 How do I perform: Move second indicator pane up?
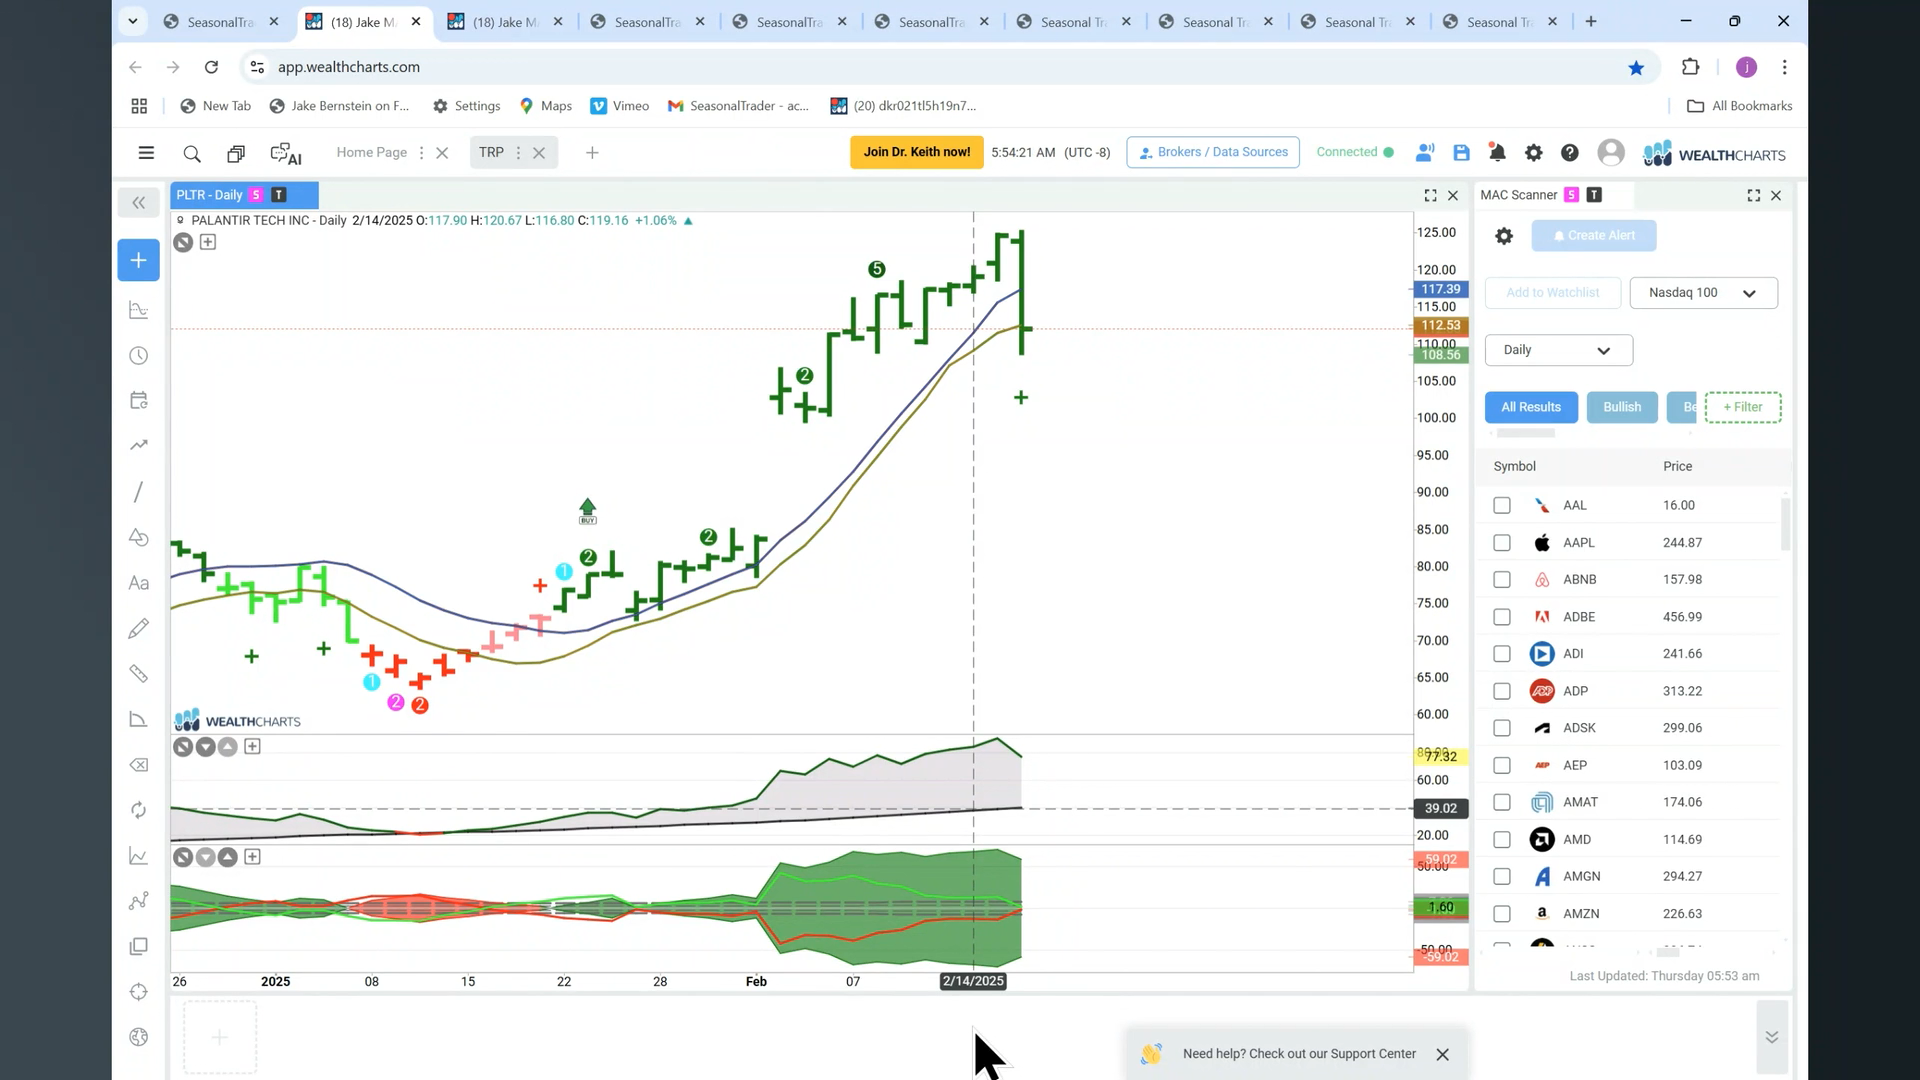[228, 857]
